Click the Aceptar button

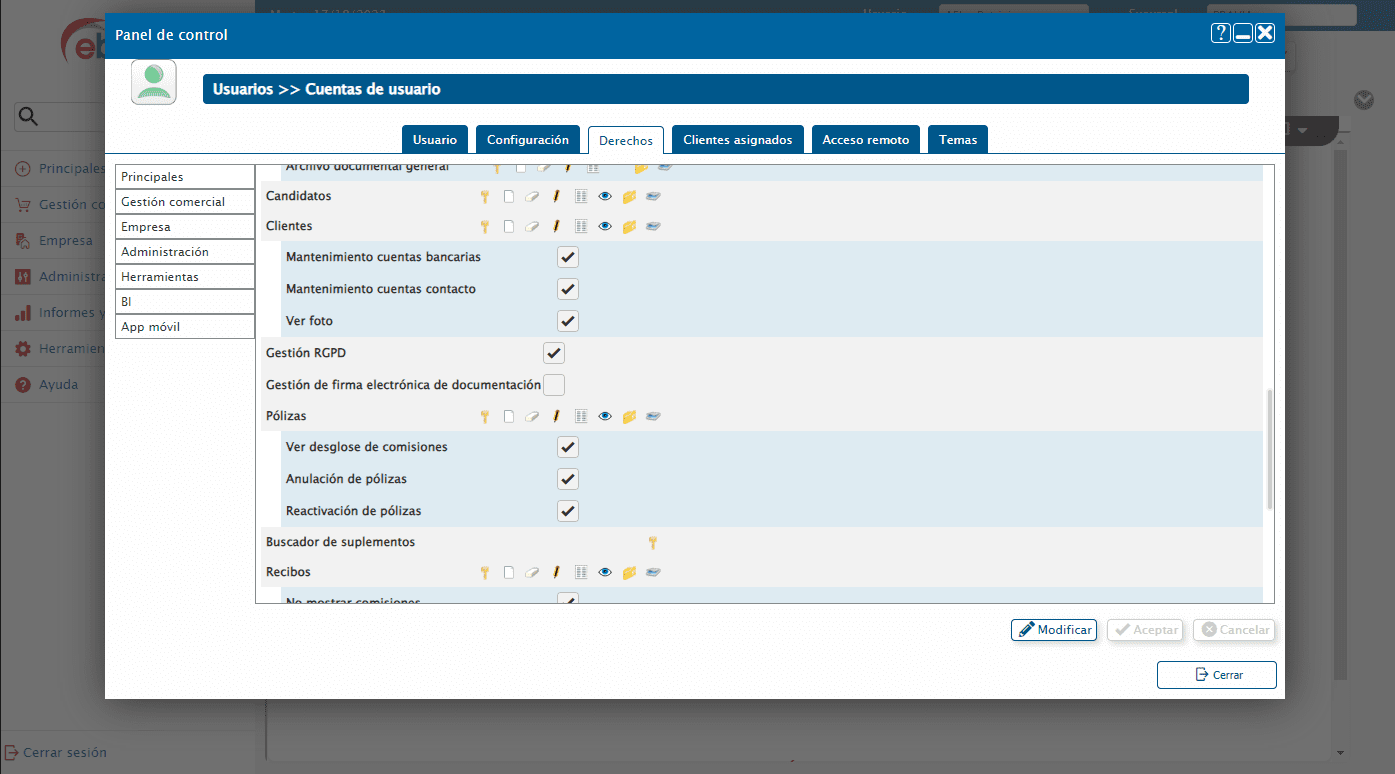tap(1145, 630)
